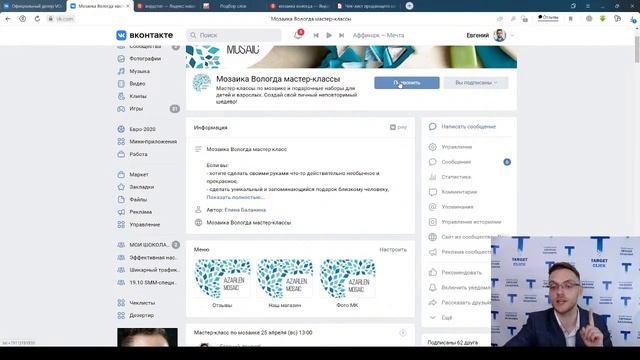Click the Включить уведомления bell

click(433, 287)
